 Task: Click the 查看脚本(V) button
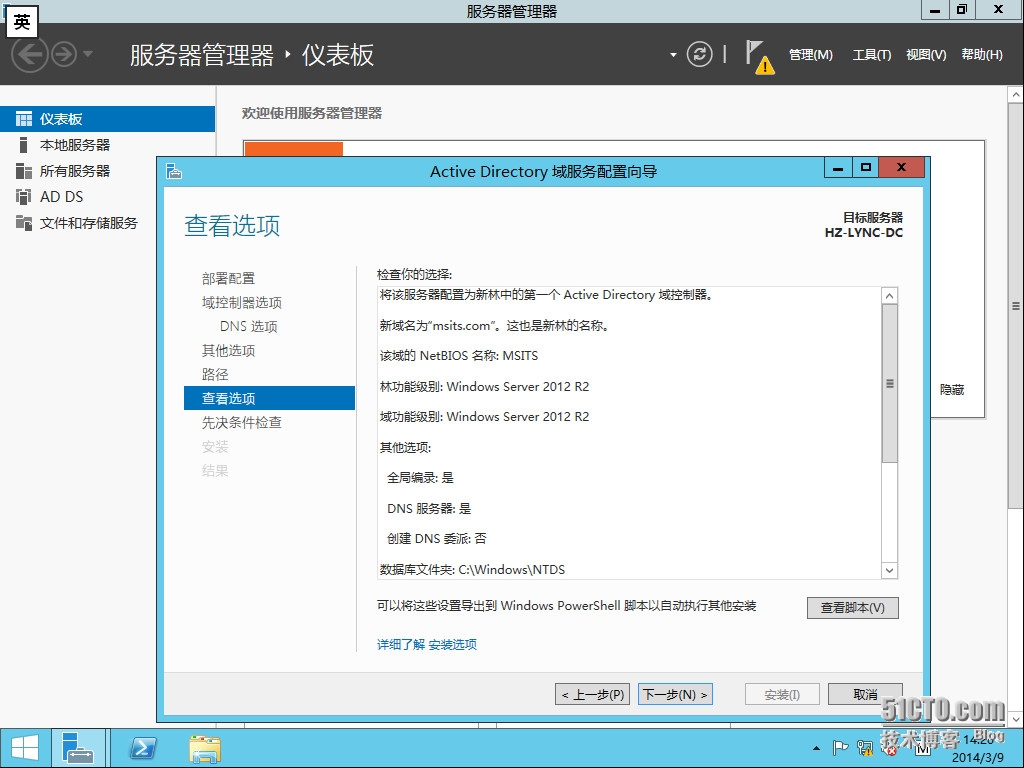point(853,608)
